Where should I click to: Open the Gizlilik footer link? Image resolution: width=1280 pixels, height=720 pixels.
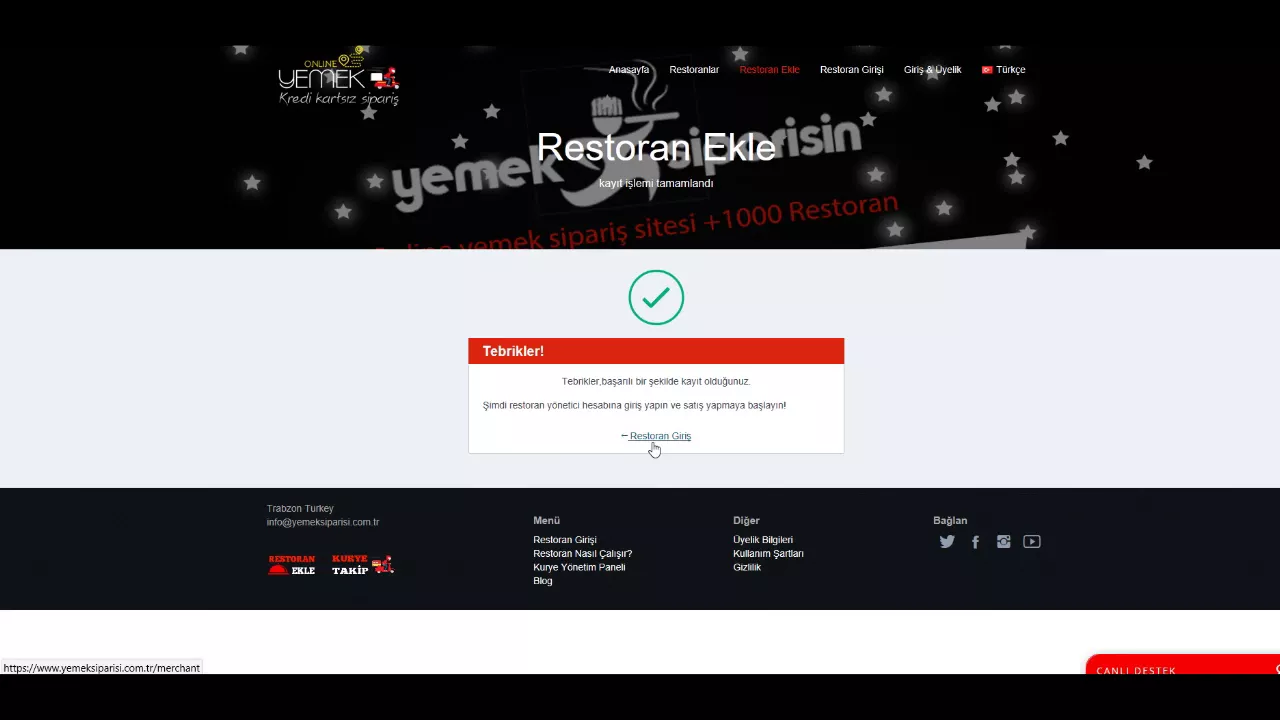pyautogui.click(x=747, y=567)
